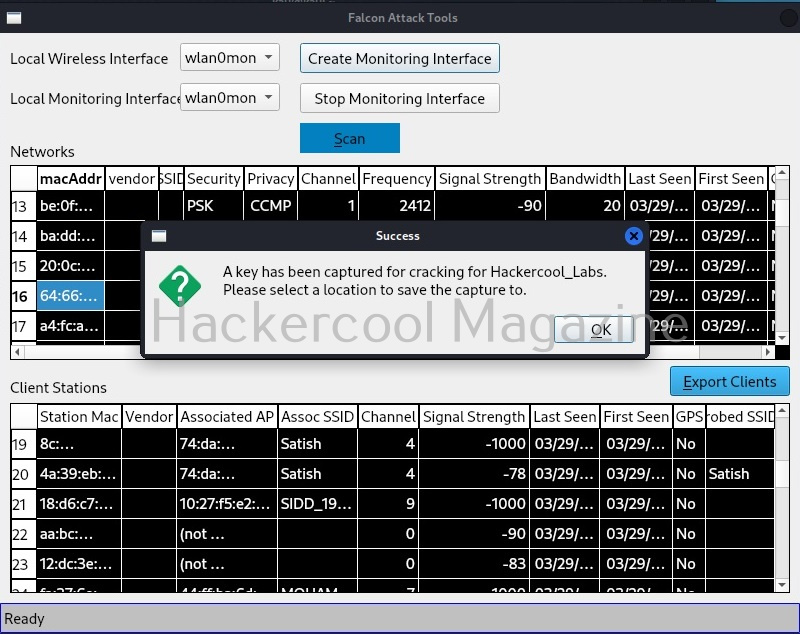The image size is (800, 634).
Task: Click Assoc SSID cell SIDD_19…
Action: pyautogui.click(x=317, y=504)
